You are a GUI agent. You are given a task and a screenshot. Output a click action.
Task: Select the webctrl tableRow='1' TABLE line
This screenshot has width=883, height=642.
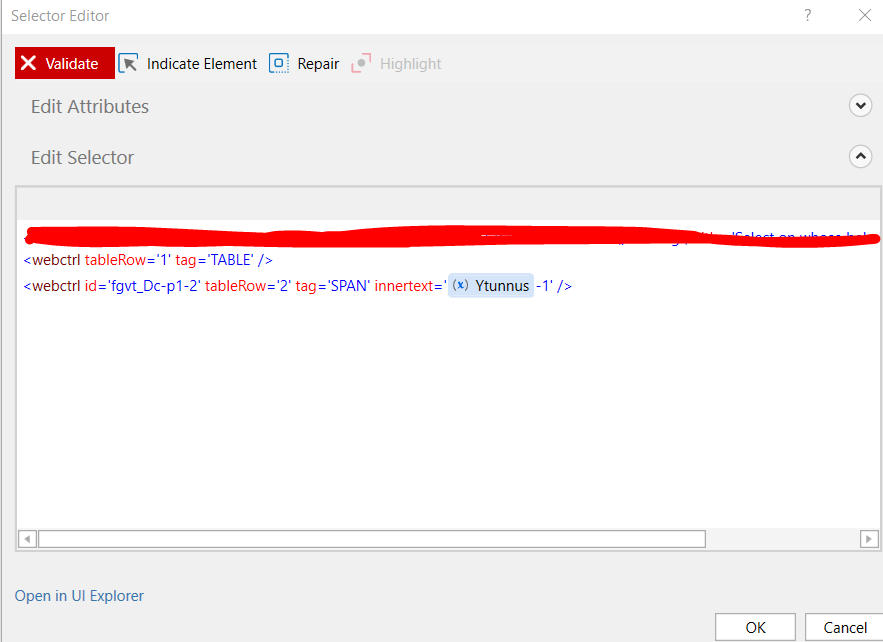[148, 260]
